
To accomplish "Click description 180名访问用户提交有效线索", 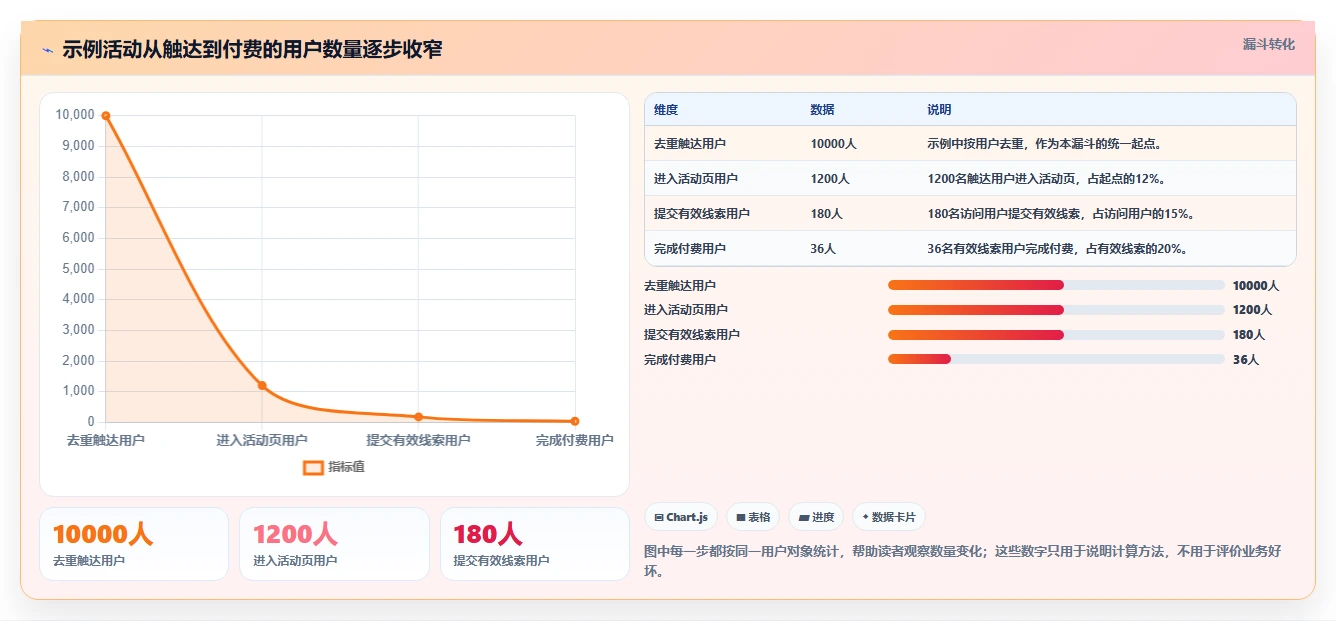I will tap(1061, 214).
